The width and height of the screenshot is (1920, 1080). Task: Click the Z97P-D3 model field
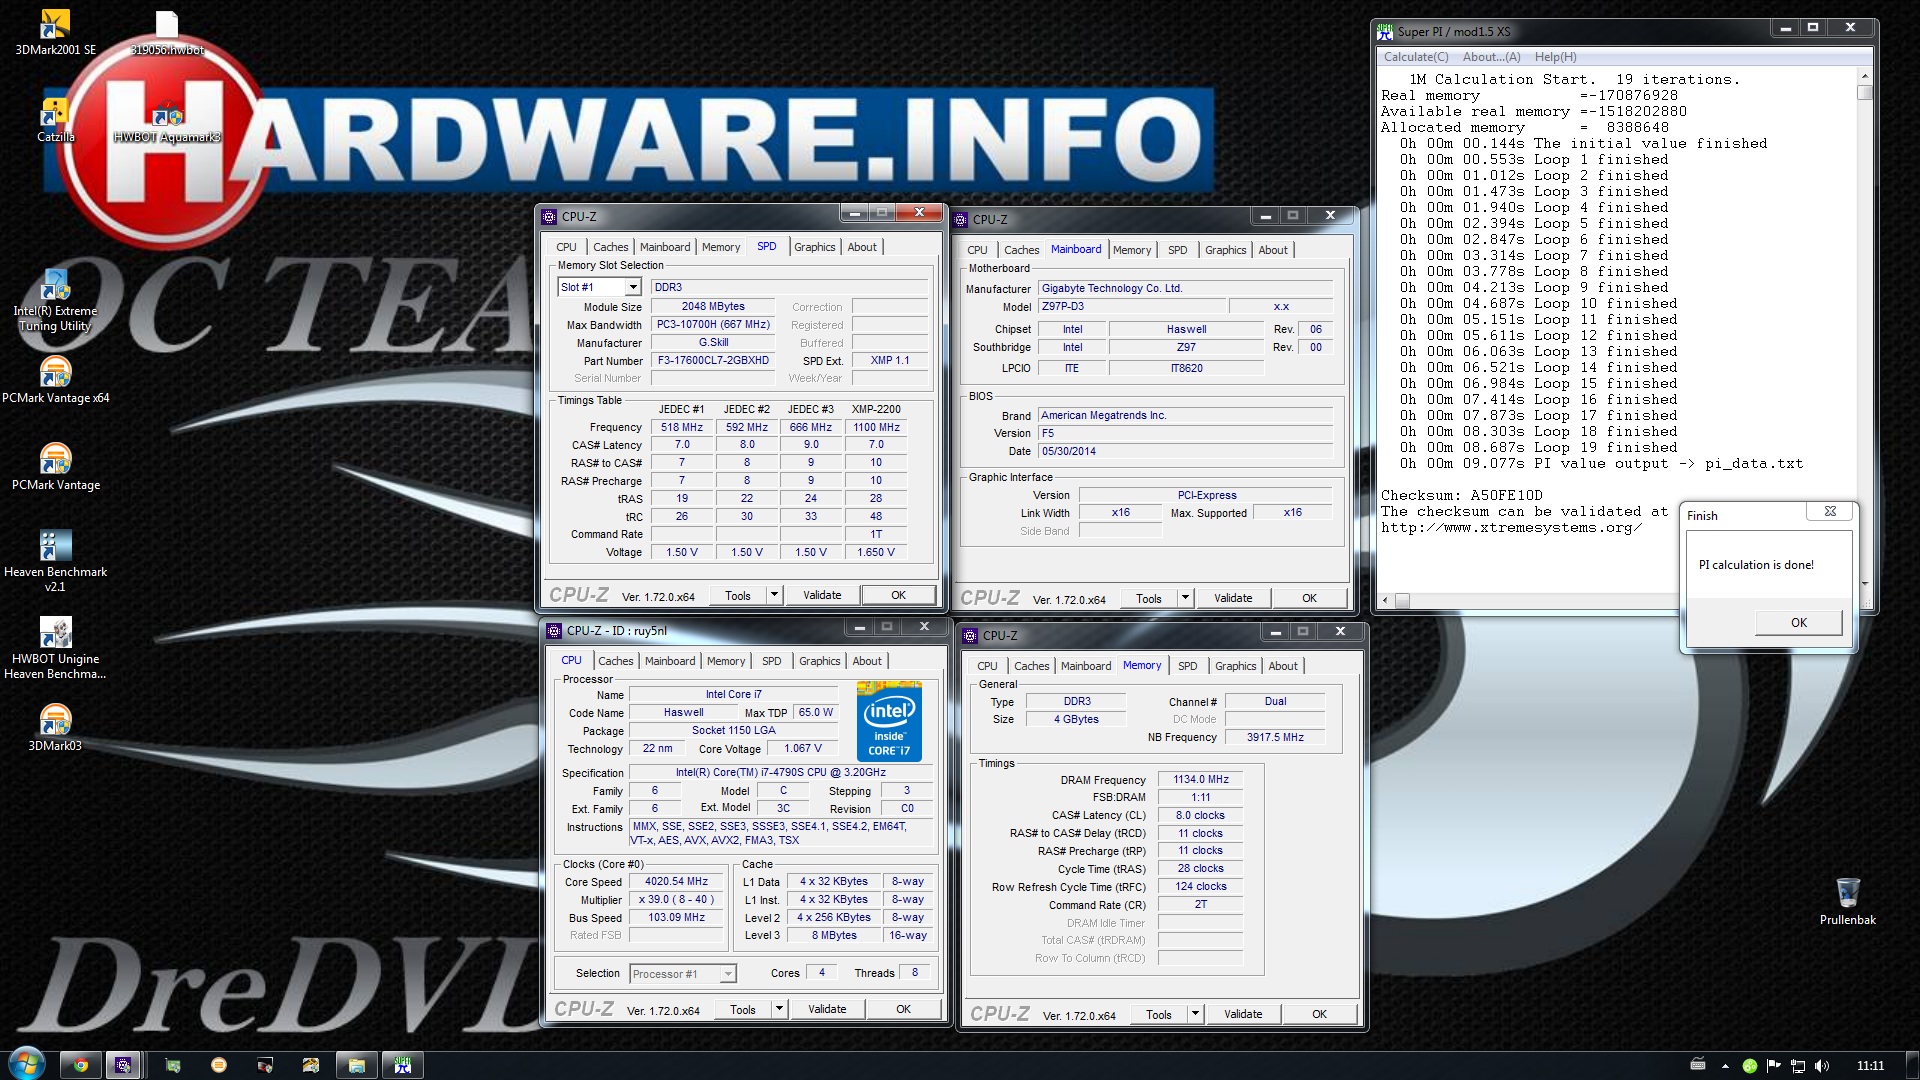pyautogui.click(x=1131, y=307)
